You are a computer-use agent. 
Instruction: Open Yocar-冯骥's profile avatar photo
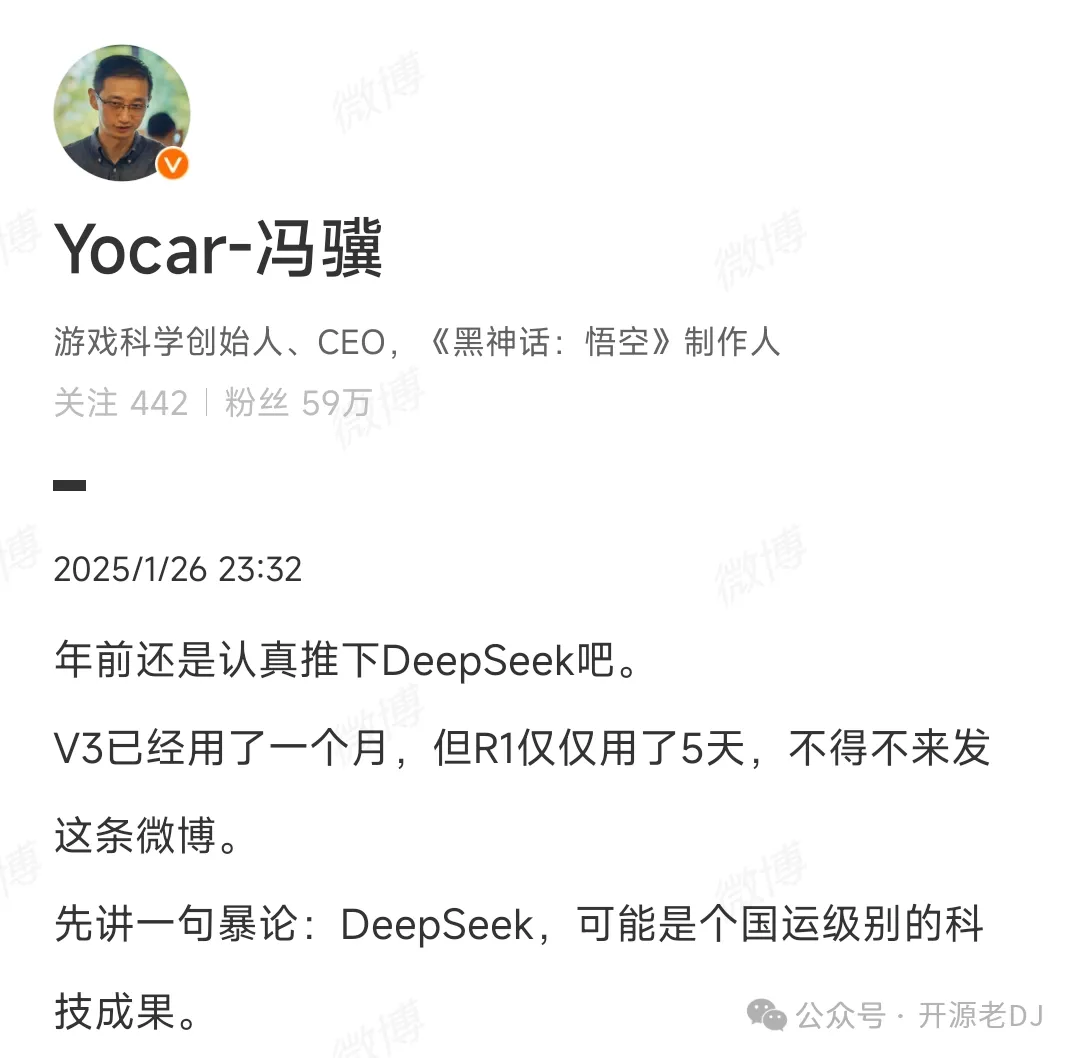coord(122,113)
